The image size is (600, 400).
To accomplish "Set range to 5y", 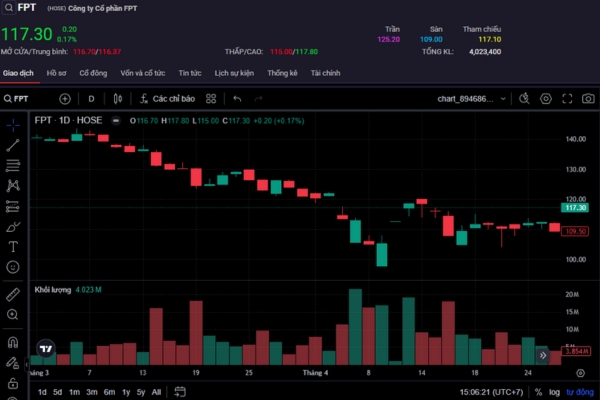I will pos(141,392).
